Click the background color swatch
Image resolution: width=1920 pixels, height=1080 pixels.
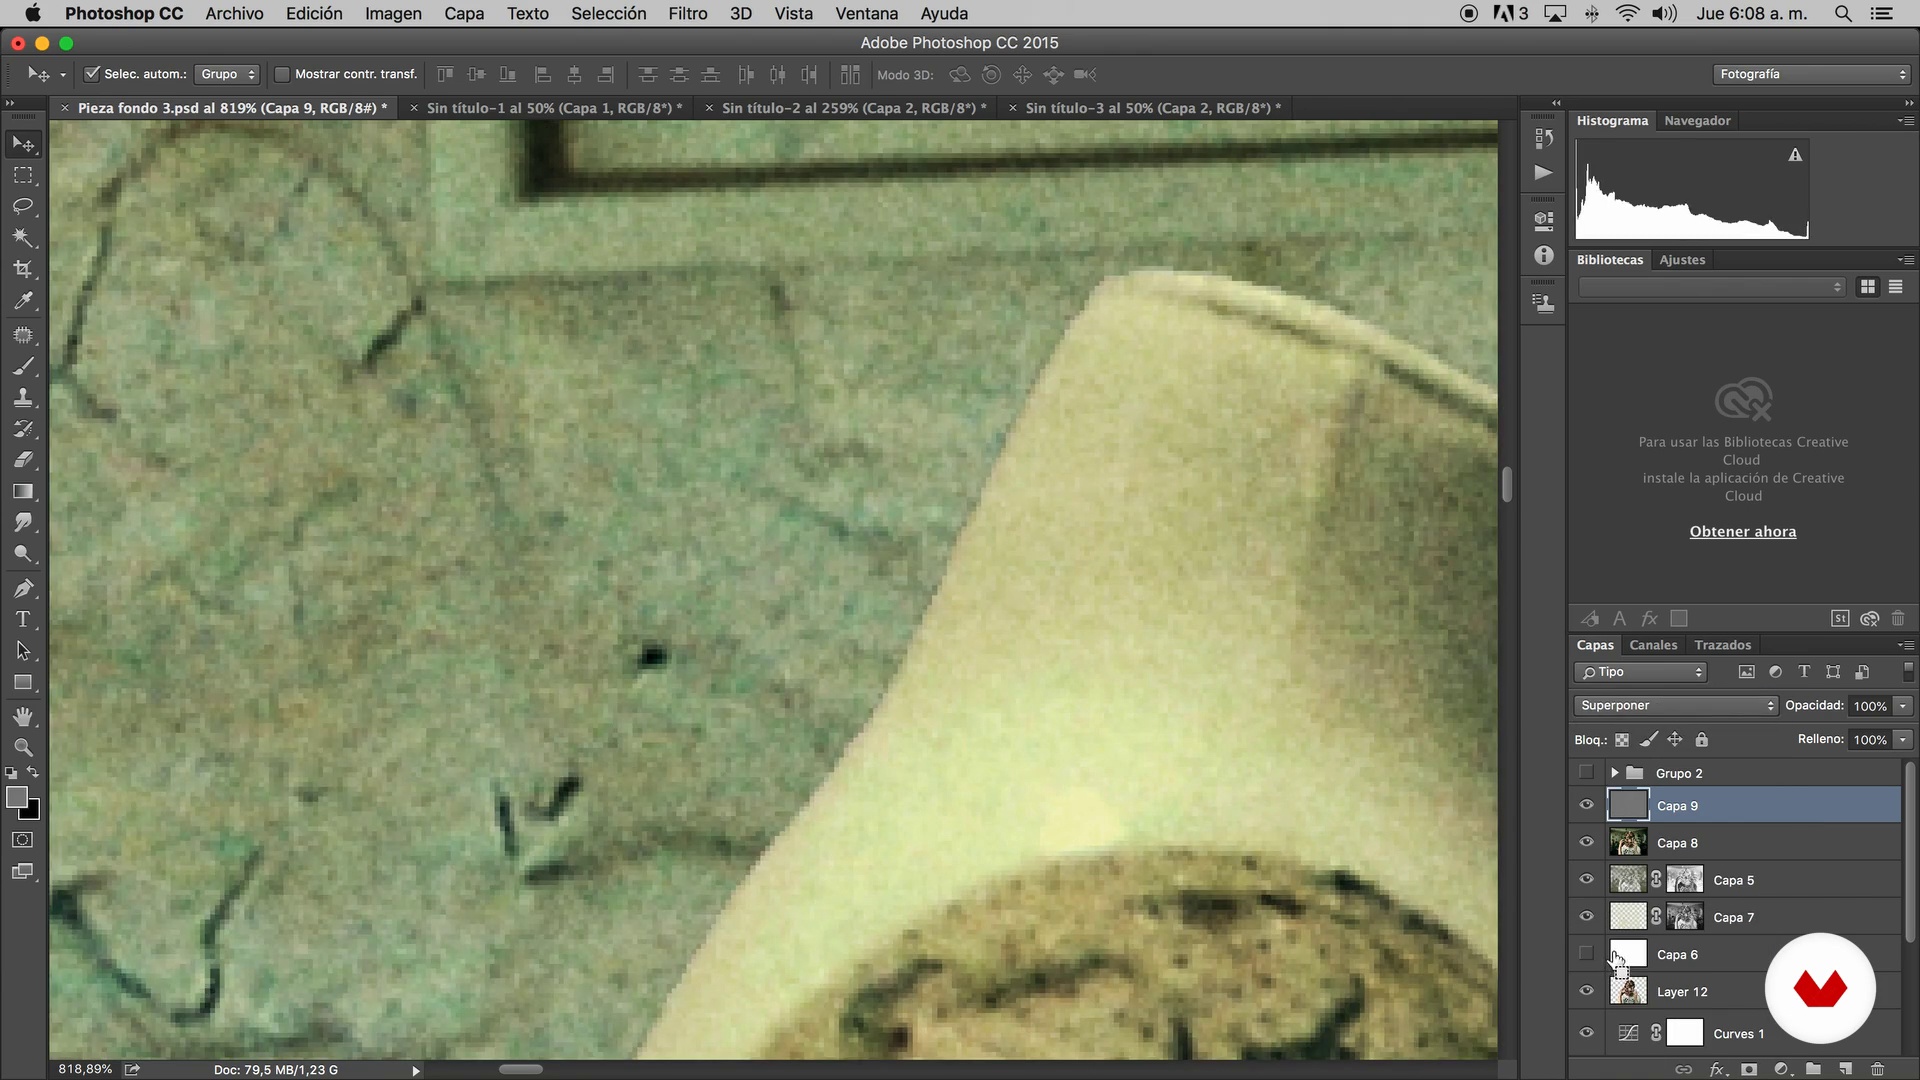33,811
